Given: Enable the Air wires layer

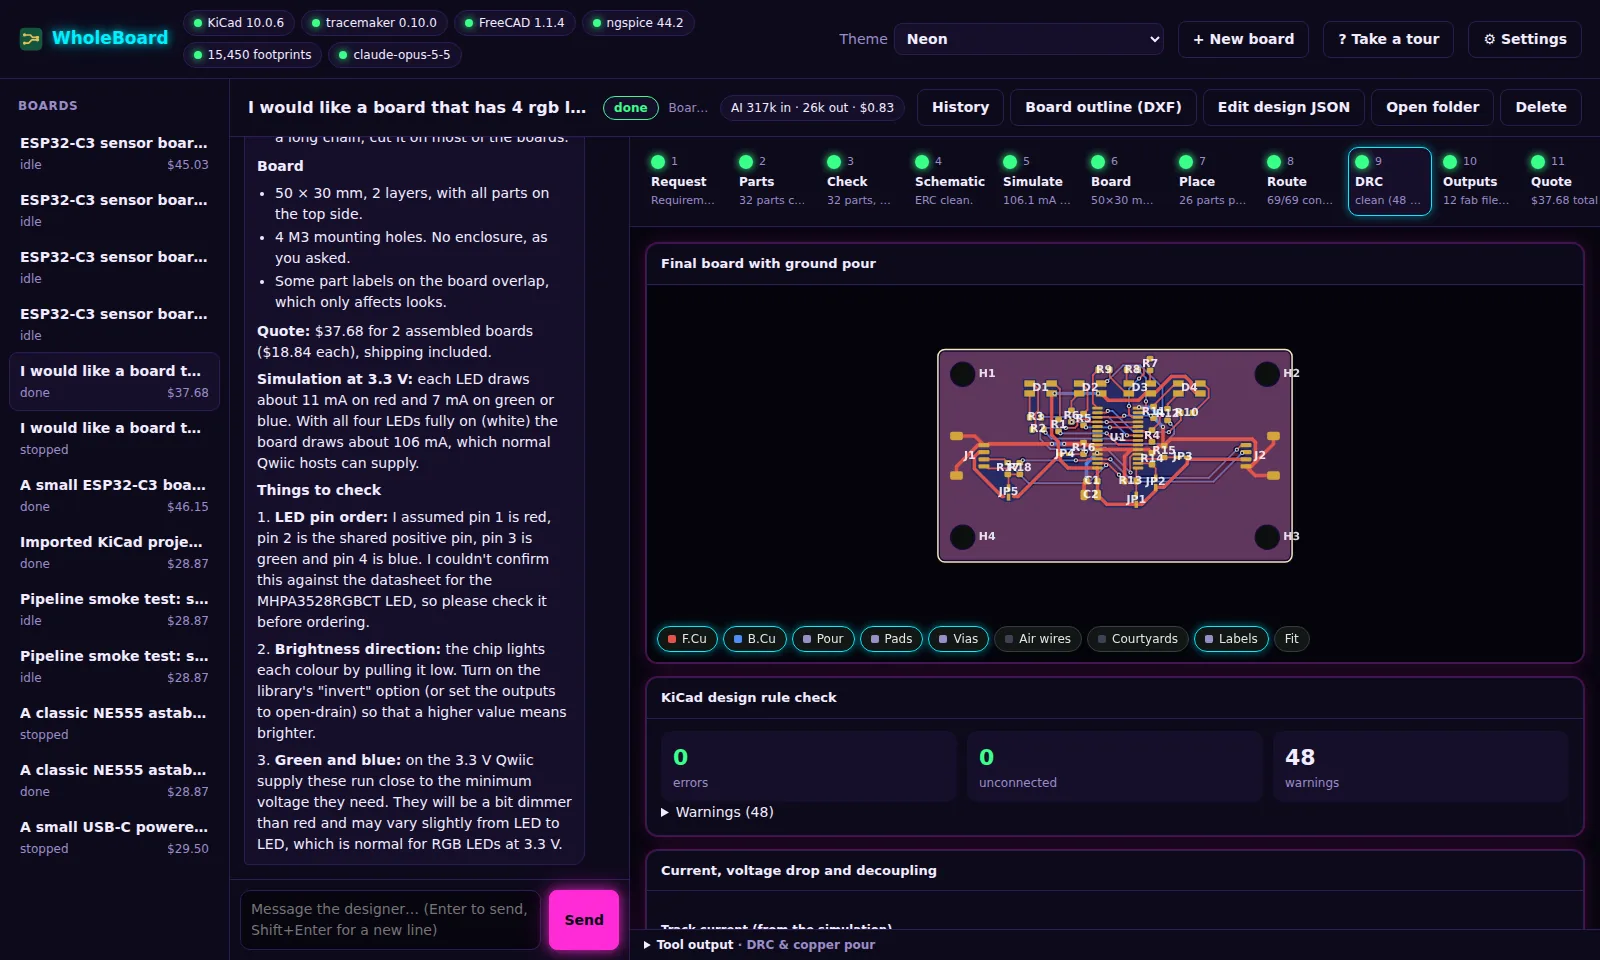Looking at the screenshot, I should [x=1038, y=639].
